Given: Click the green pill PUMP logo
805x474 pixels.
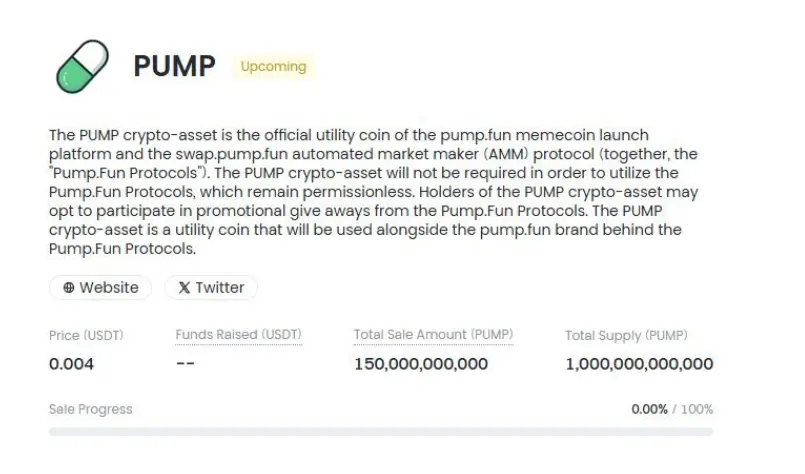Looking at the screenshot, I should click(82, 67).
